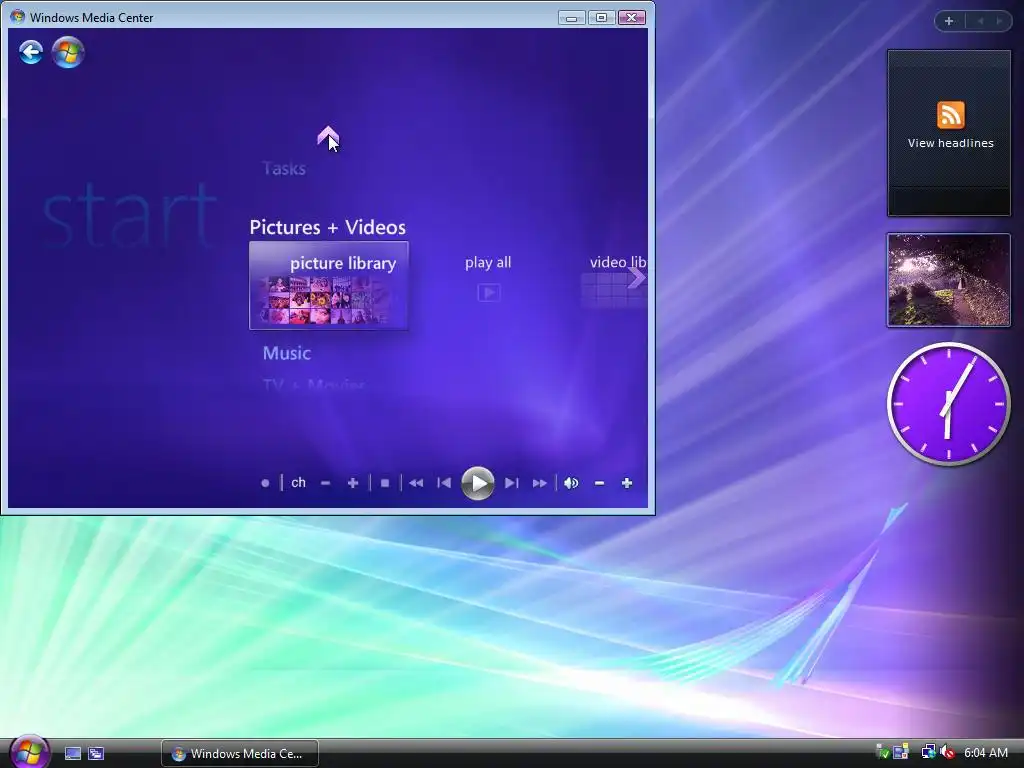This screenshot has height=768, width=1024.
Task: Select the Tasks menu category
Action: coord(284,168)
